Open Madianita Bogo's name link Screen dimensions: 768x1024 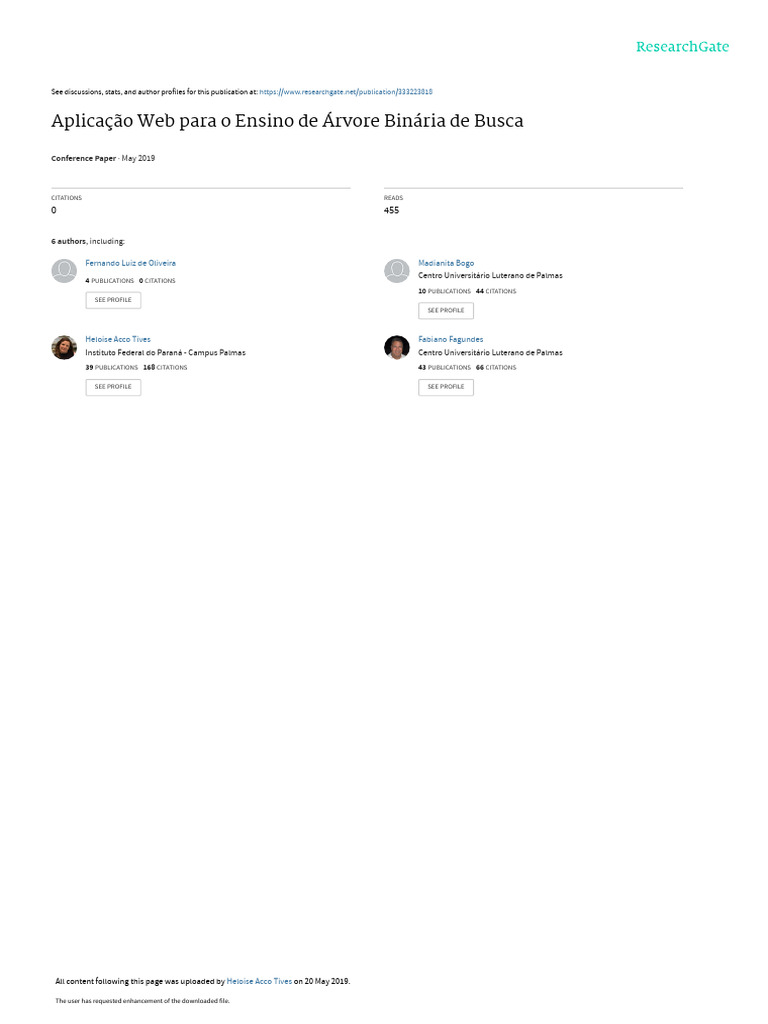click(x=446, y=263)
